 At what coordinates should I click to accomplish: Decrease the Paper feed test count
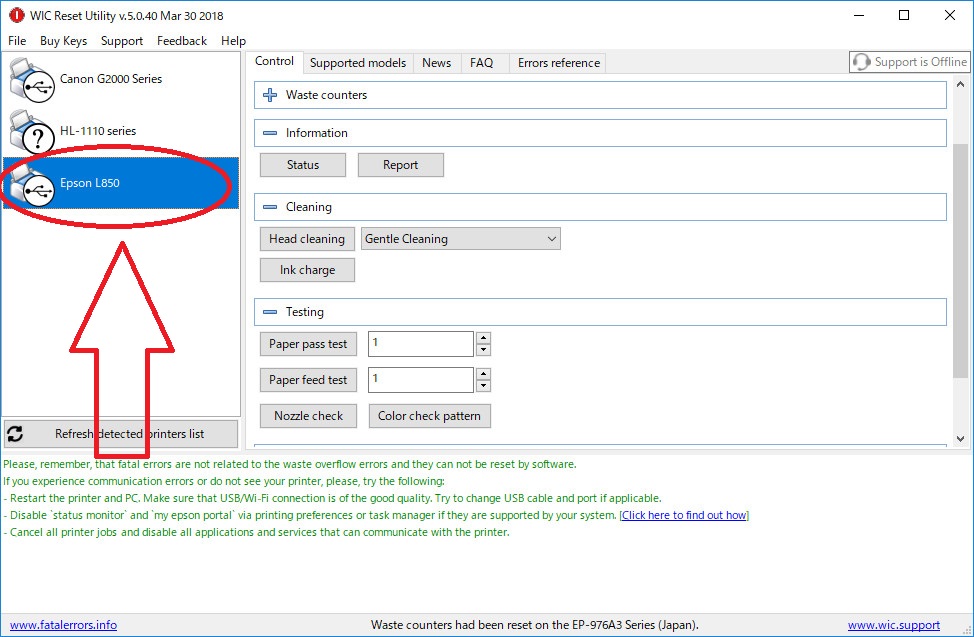tap(483, 386)
